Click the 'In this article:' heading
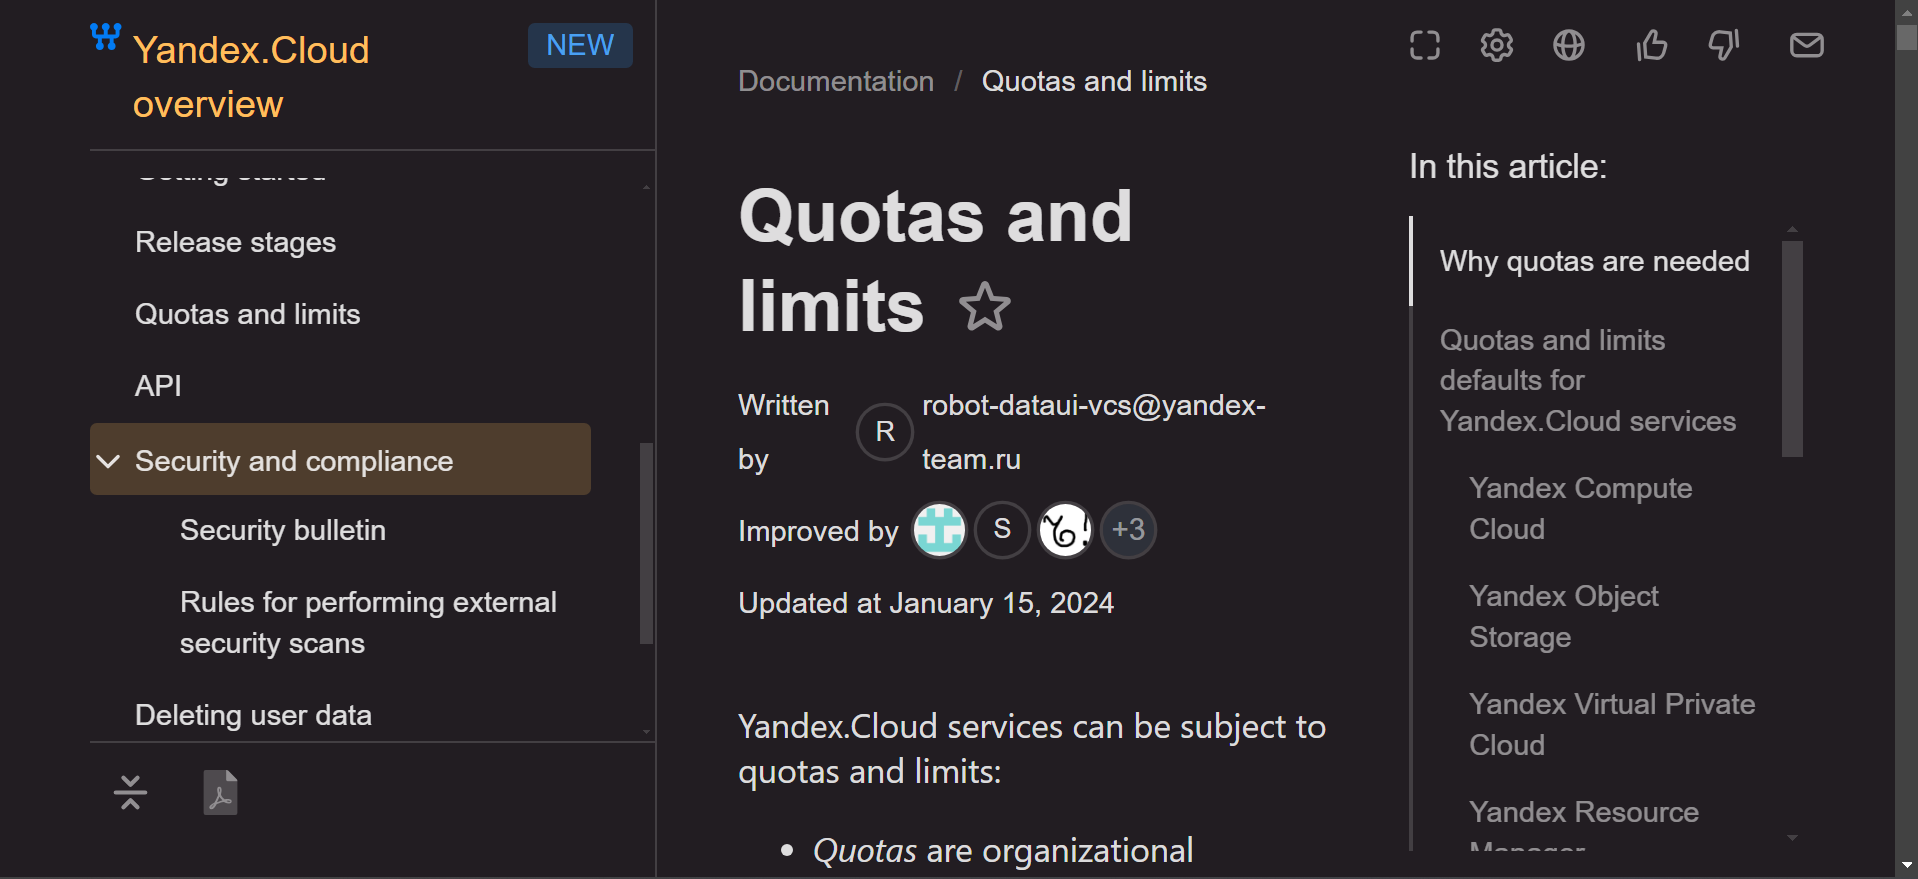This screenshot has height=879, width=1918. point(1508,166)
